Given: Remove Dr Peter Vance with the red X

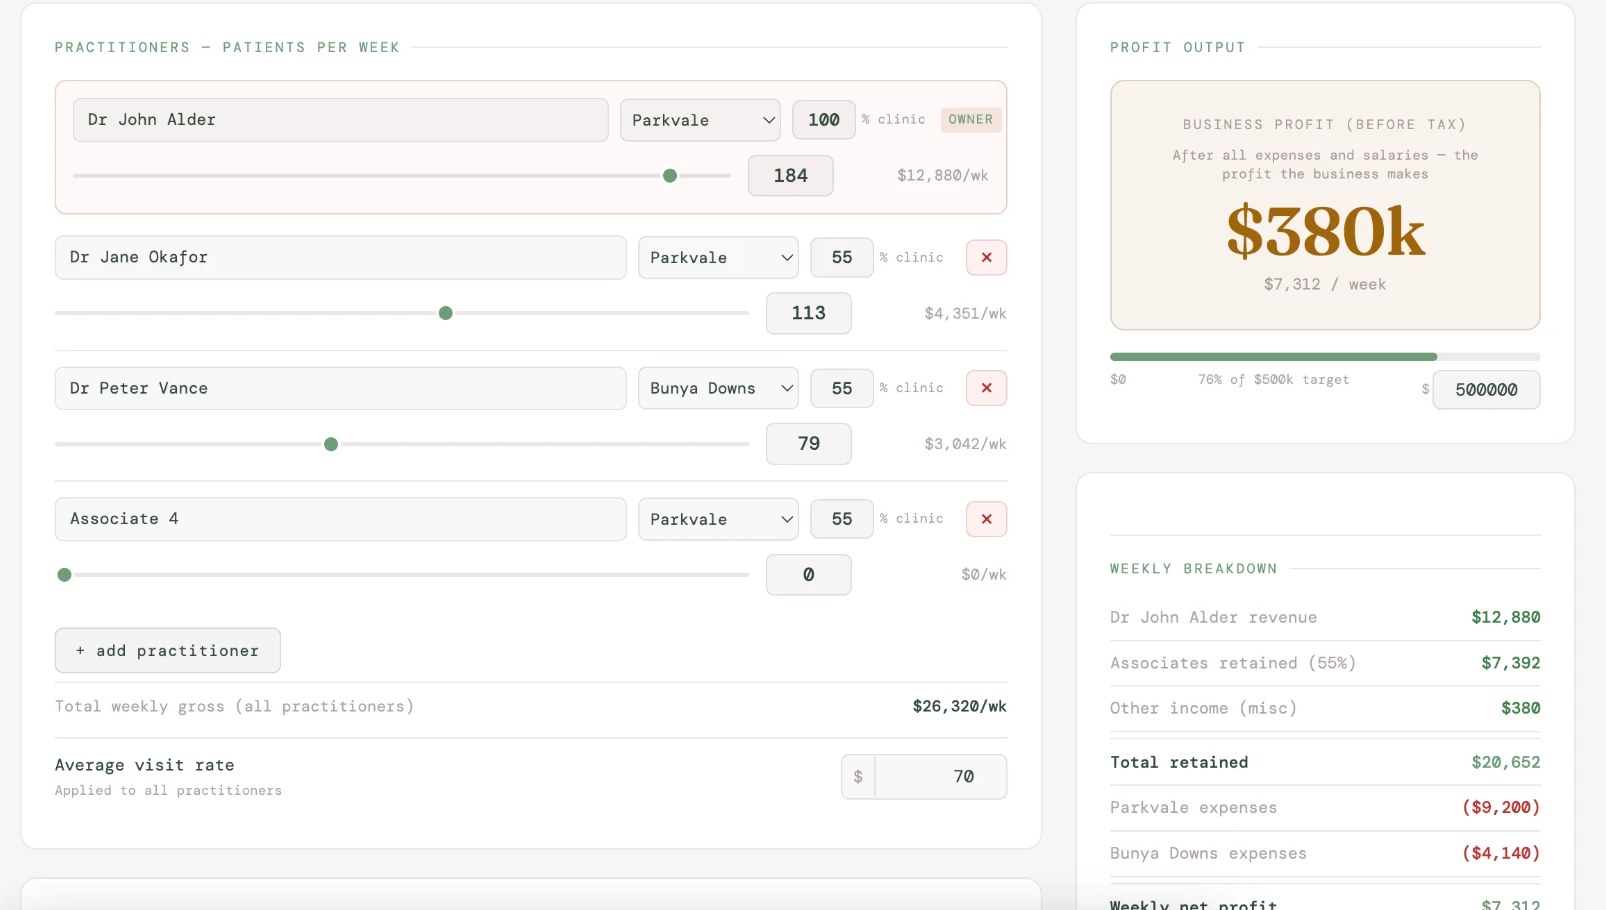Looking at the screenshot, I should tap(986, 388).
